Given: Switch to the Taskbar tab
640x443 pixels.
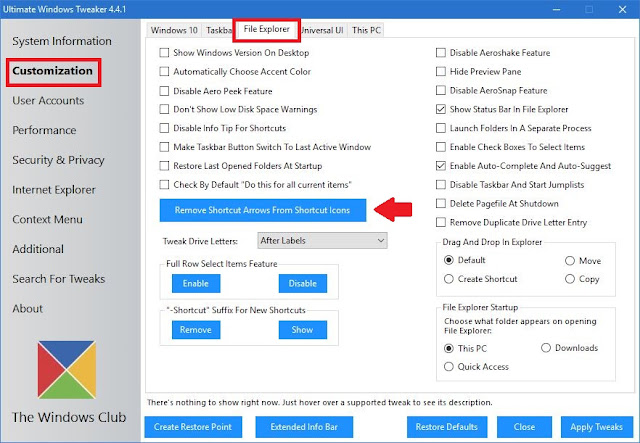Looking at the screenshot, I should tap(218, 30).
